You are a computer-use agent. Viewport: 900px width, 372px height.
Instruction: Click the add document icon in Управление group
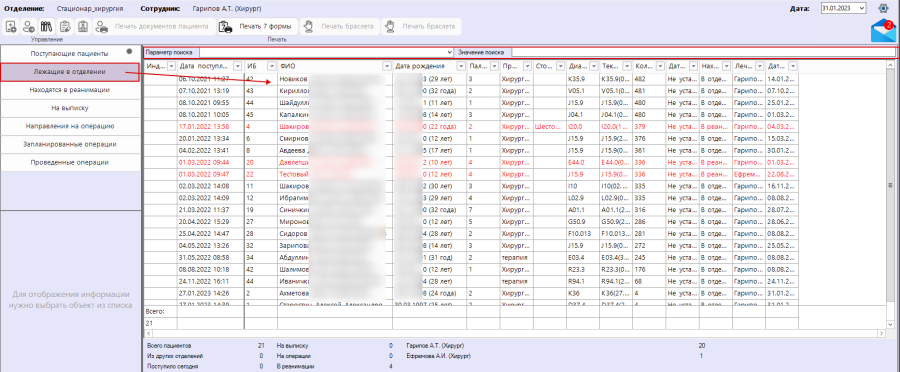coord(10,26)
